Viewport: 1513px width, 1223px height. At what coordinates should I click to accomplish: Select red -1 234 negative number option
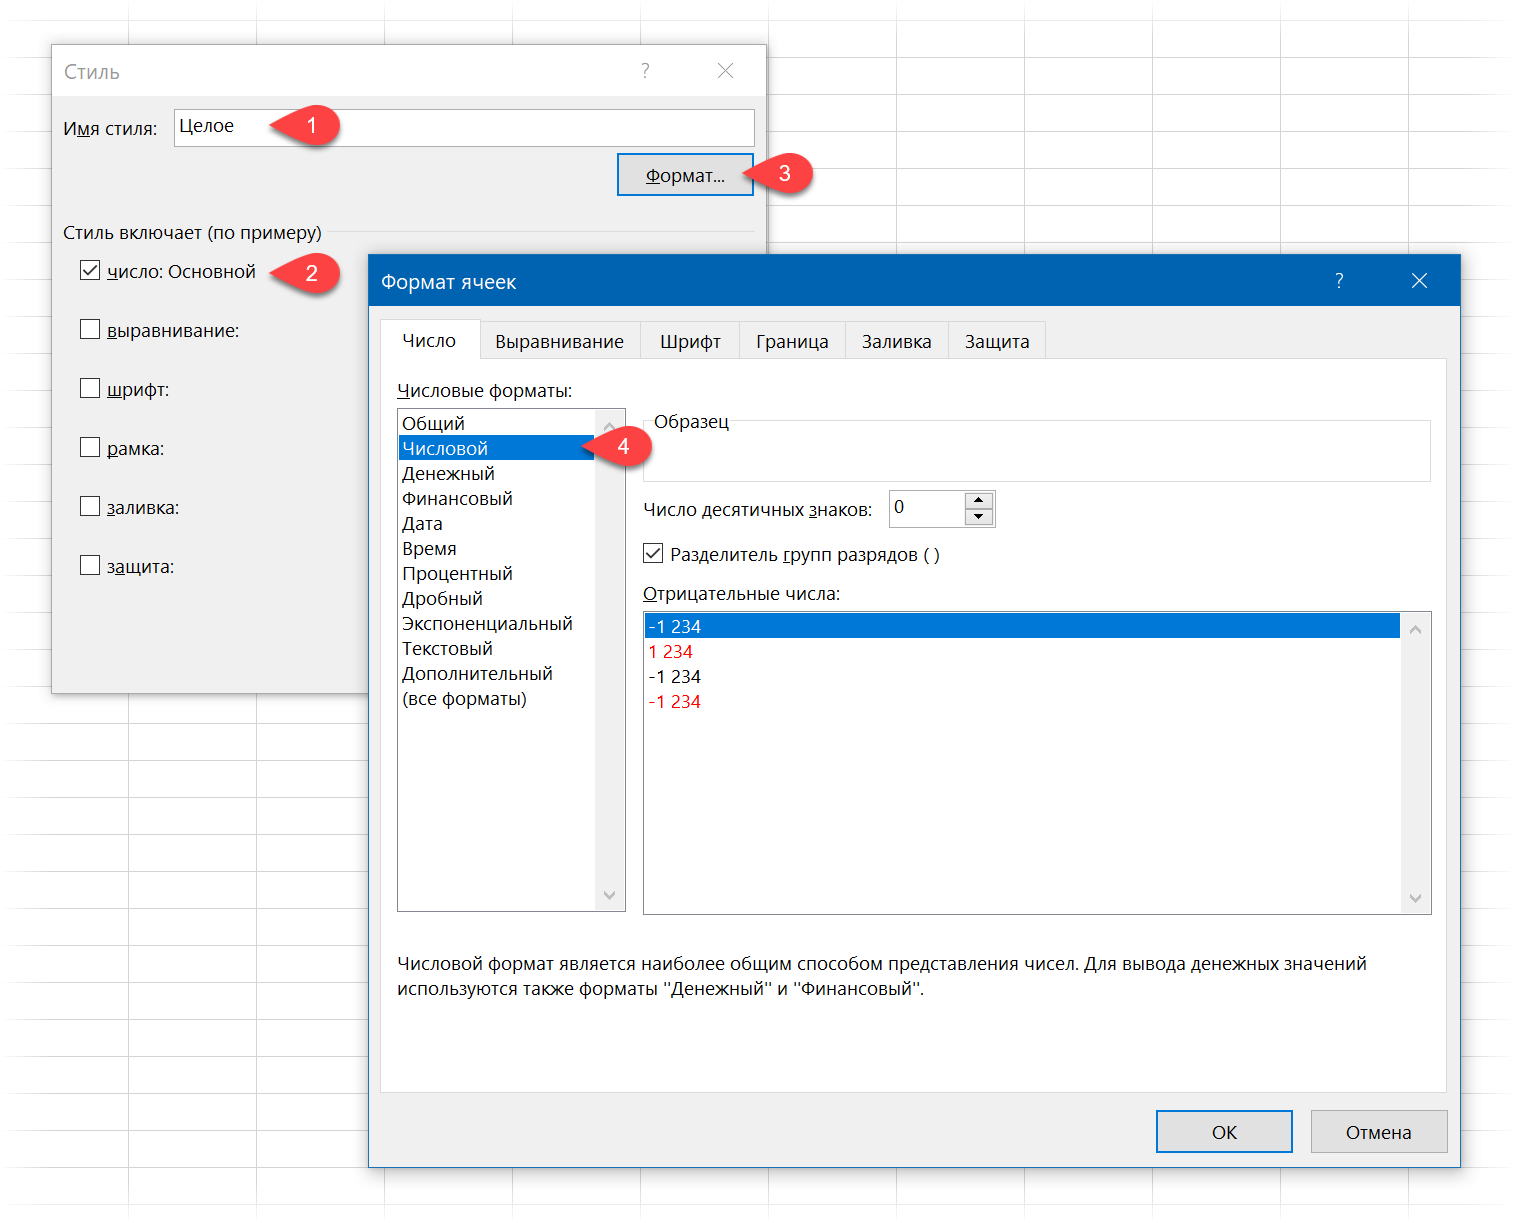pyautogui.click(x=1022, y=701)
